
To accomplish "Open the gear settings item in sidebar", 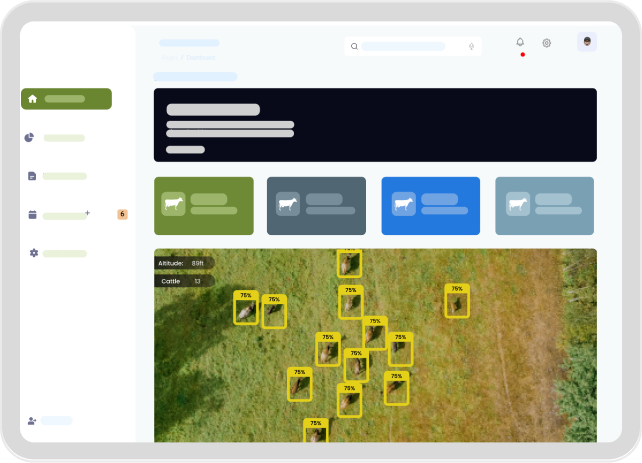I will 33,253.
